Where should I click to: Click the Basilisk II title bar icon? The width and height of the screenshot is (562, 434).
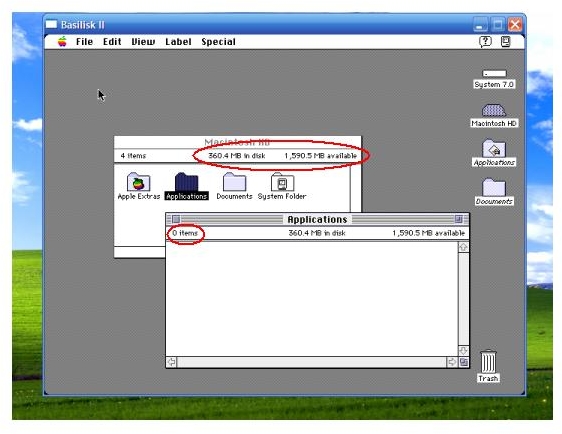(51, 24)
